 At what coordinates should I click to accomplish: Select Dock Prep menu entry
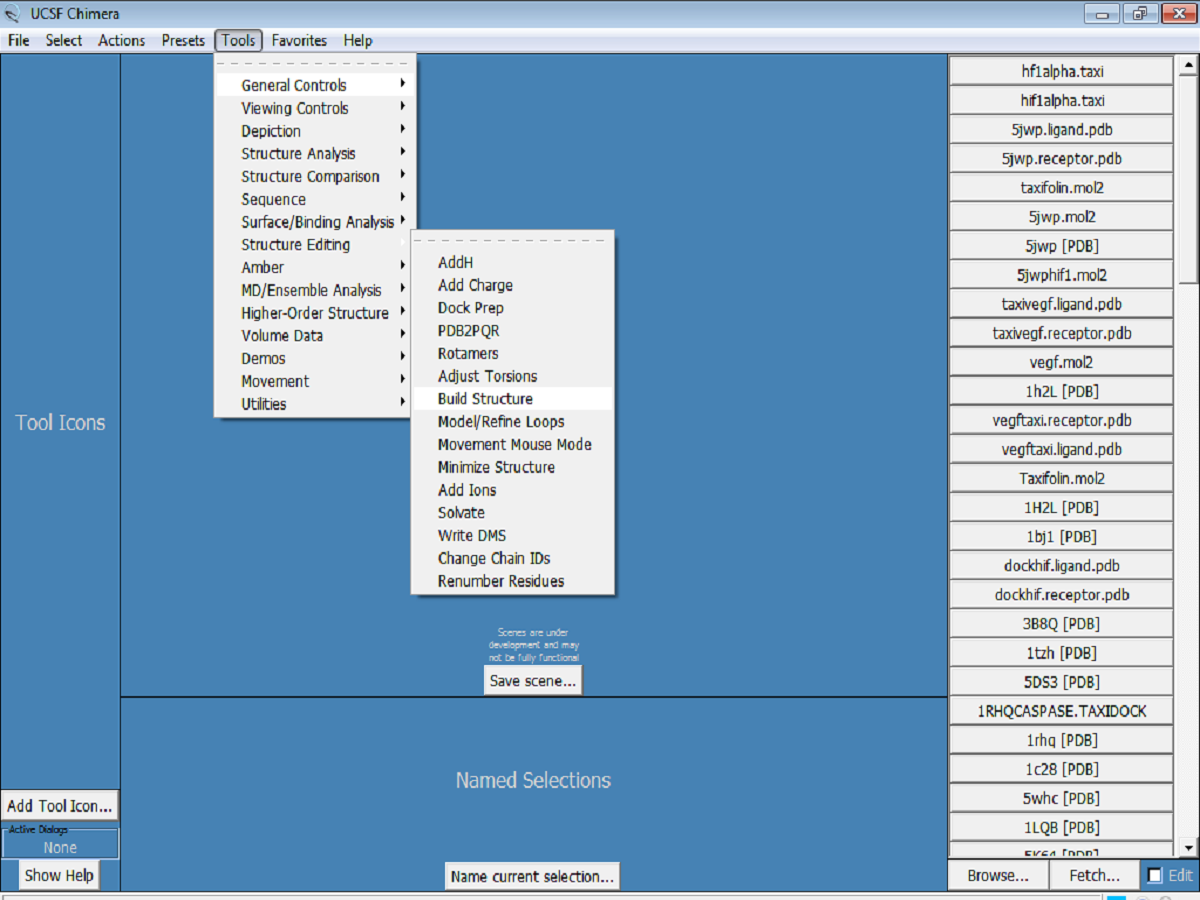513,308
